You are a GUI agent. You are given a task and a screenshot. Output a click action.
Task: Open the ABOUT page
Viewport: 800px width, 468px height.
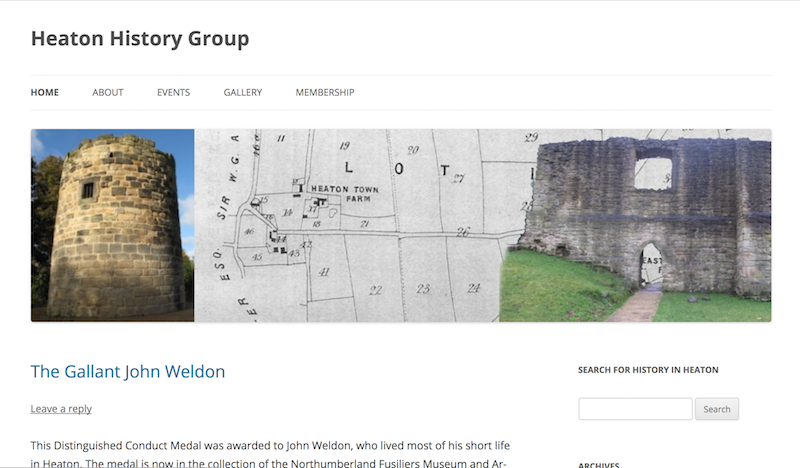pyautogui.click(x=108, y=92)
